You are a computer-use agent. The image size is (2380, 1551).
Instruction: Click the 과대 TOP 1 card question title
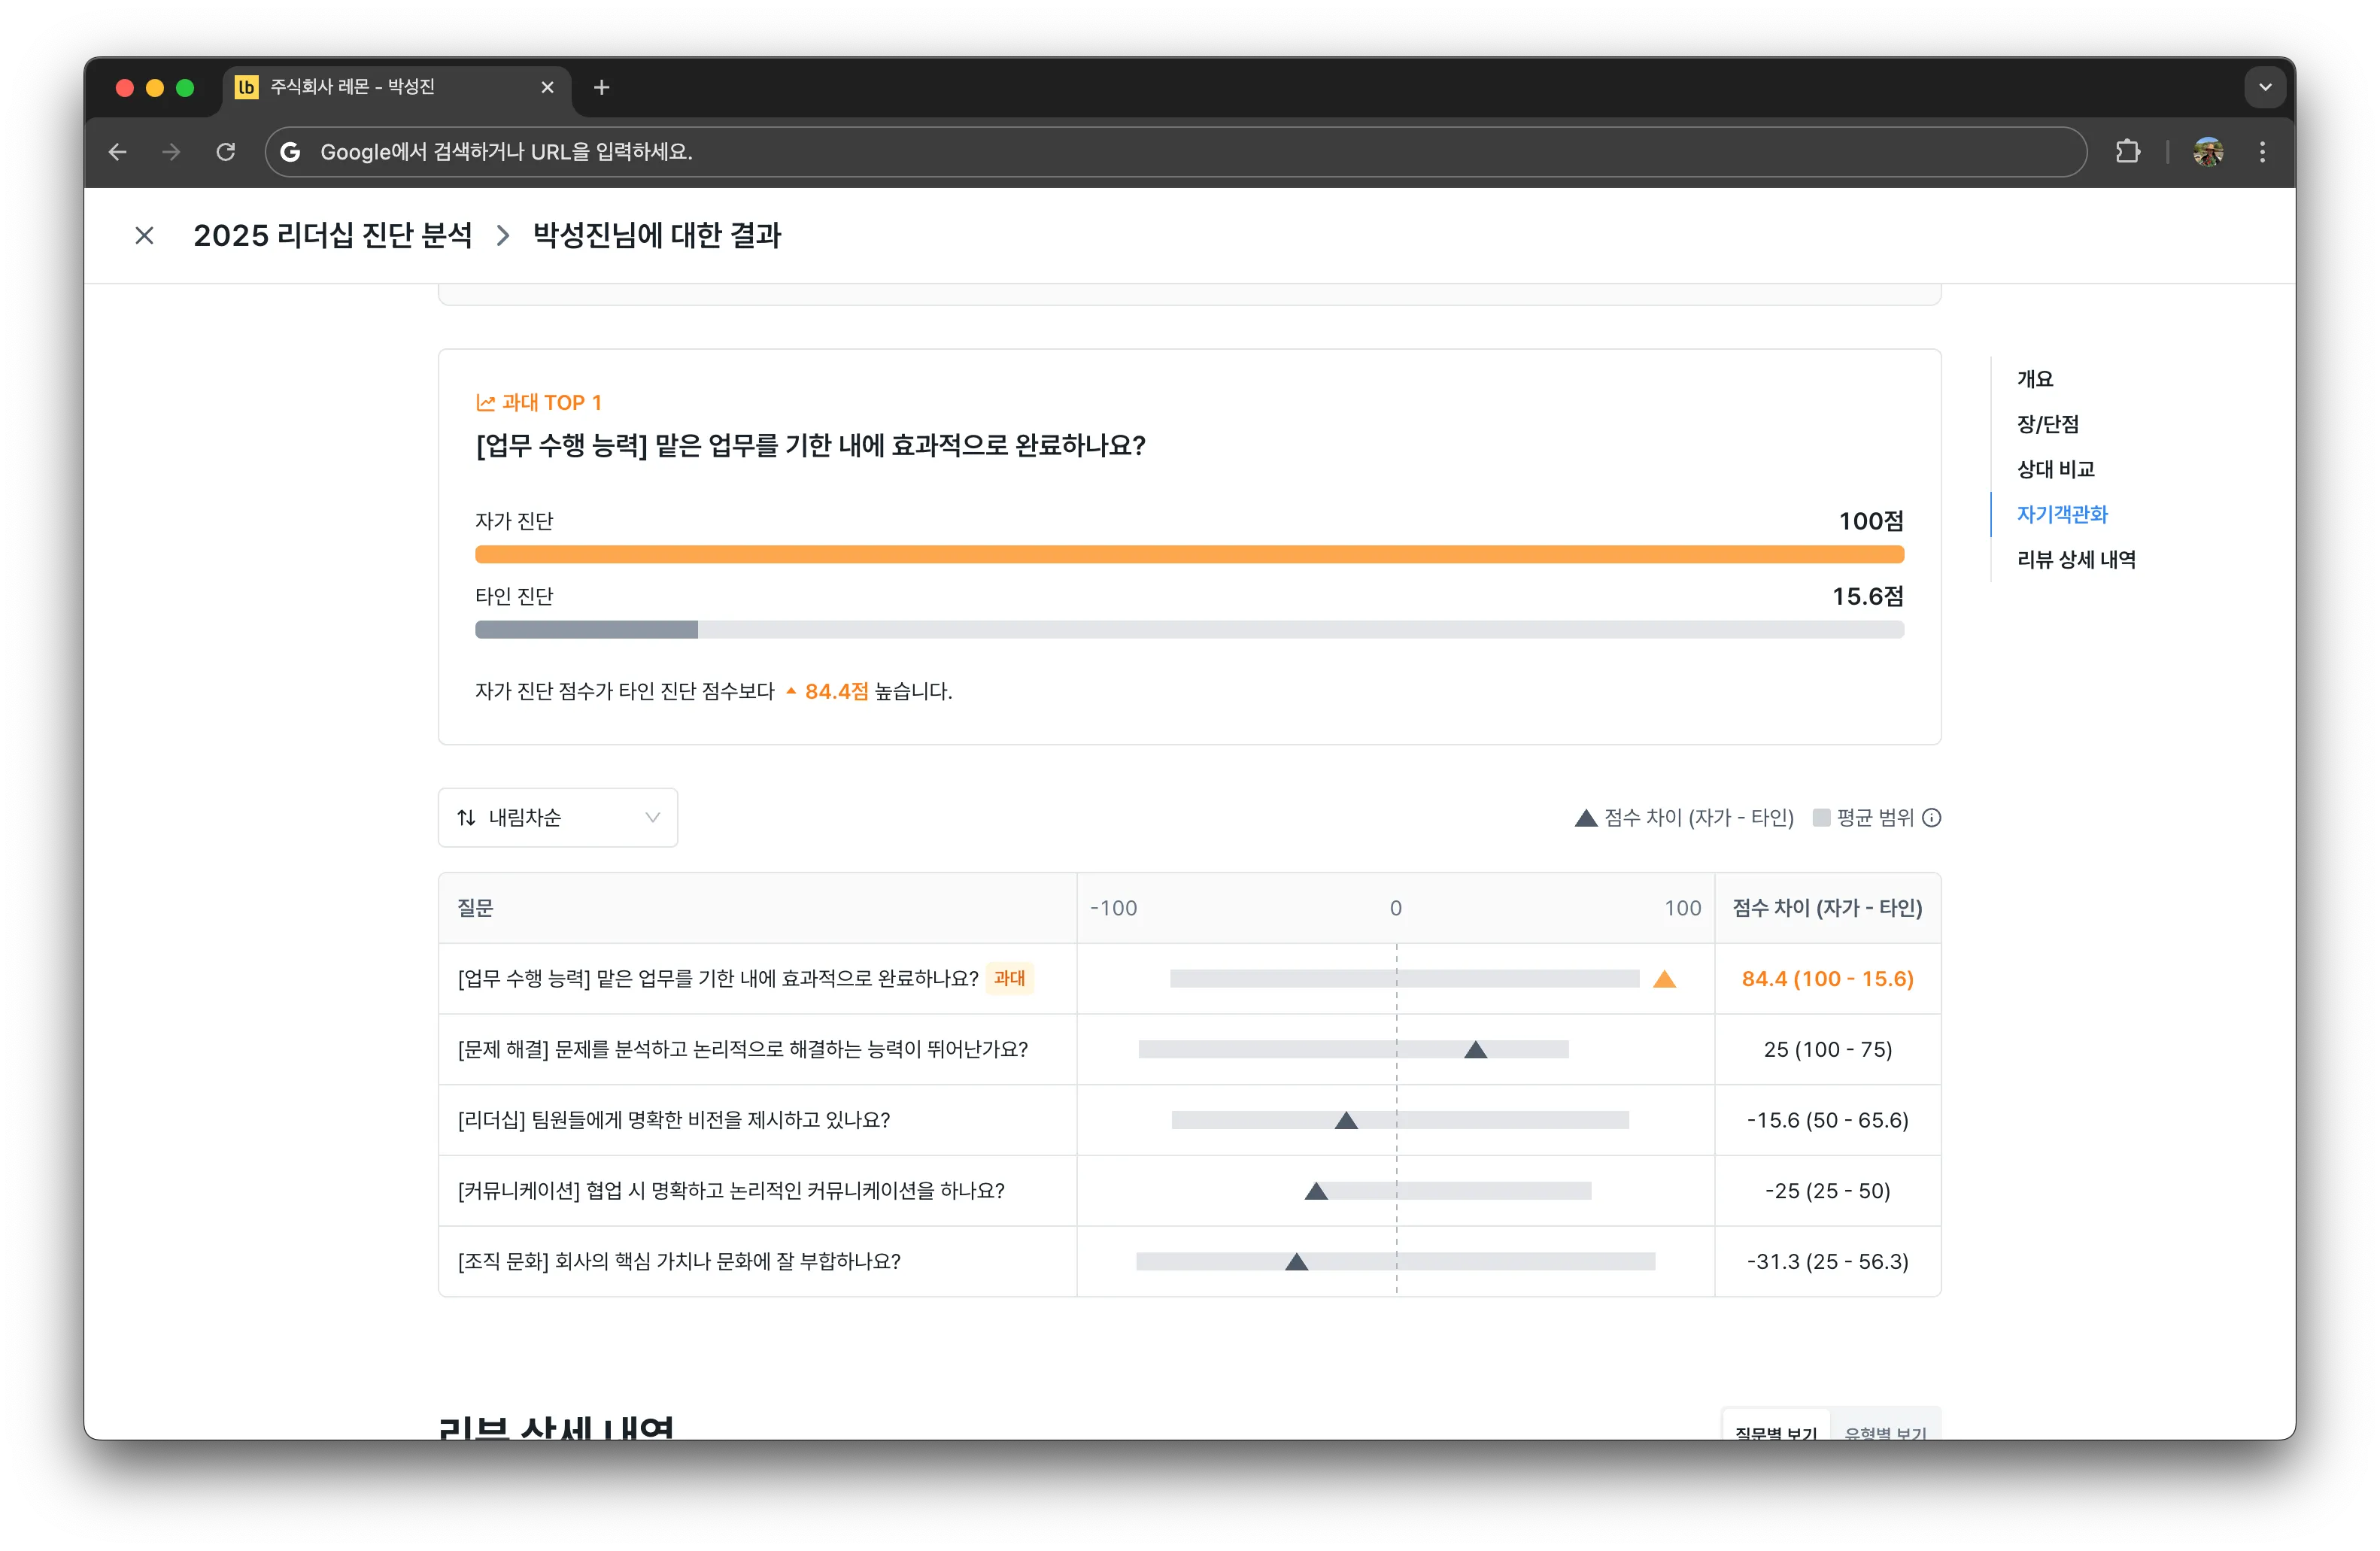coord(810,446)
